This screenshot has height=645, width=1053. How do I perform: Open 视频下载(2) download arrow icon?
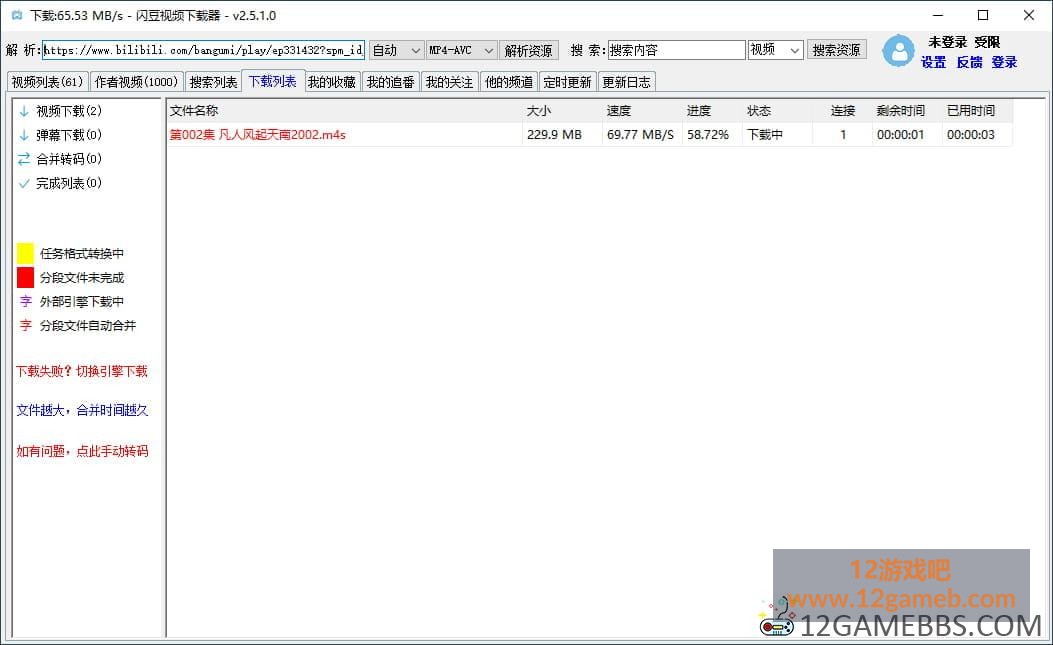tap(24, 111)
